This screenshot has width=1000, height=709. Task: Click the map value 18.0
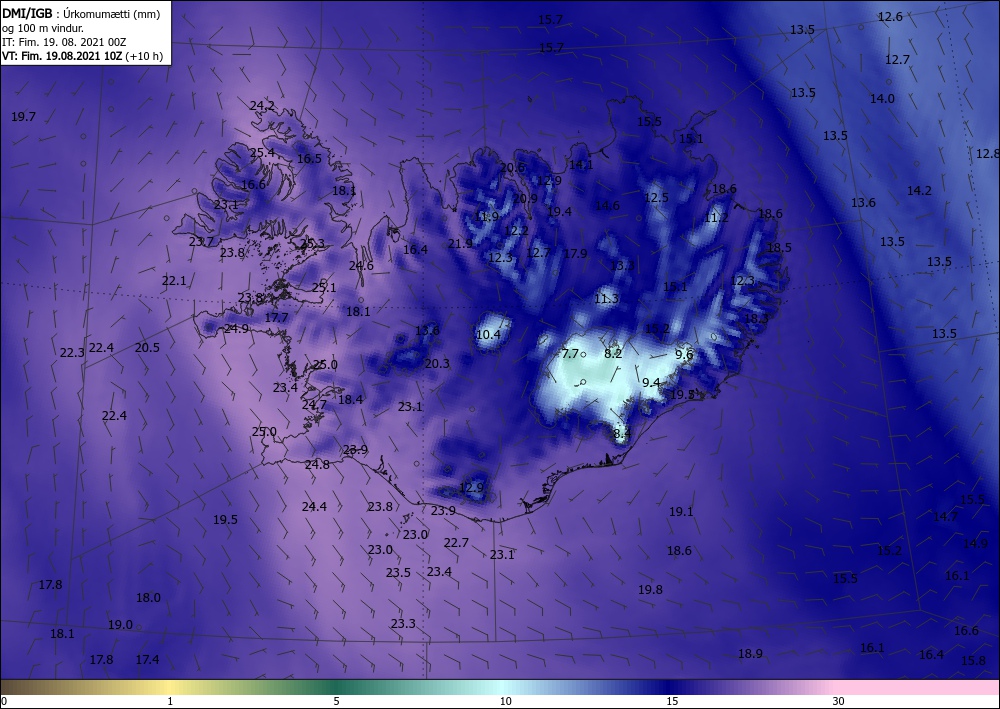pyautogui.click(x=149, y=597)
